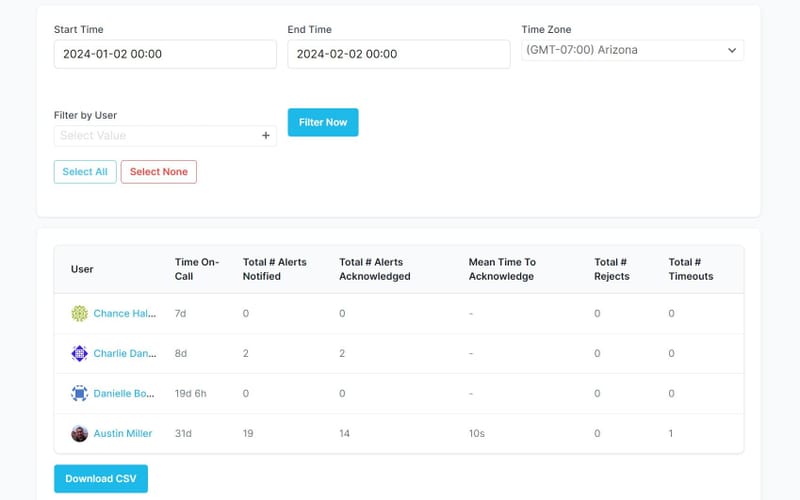Click the plus icon in user filter
This screenshot has width=800, height=500.
(x=266, y=136)
